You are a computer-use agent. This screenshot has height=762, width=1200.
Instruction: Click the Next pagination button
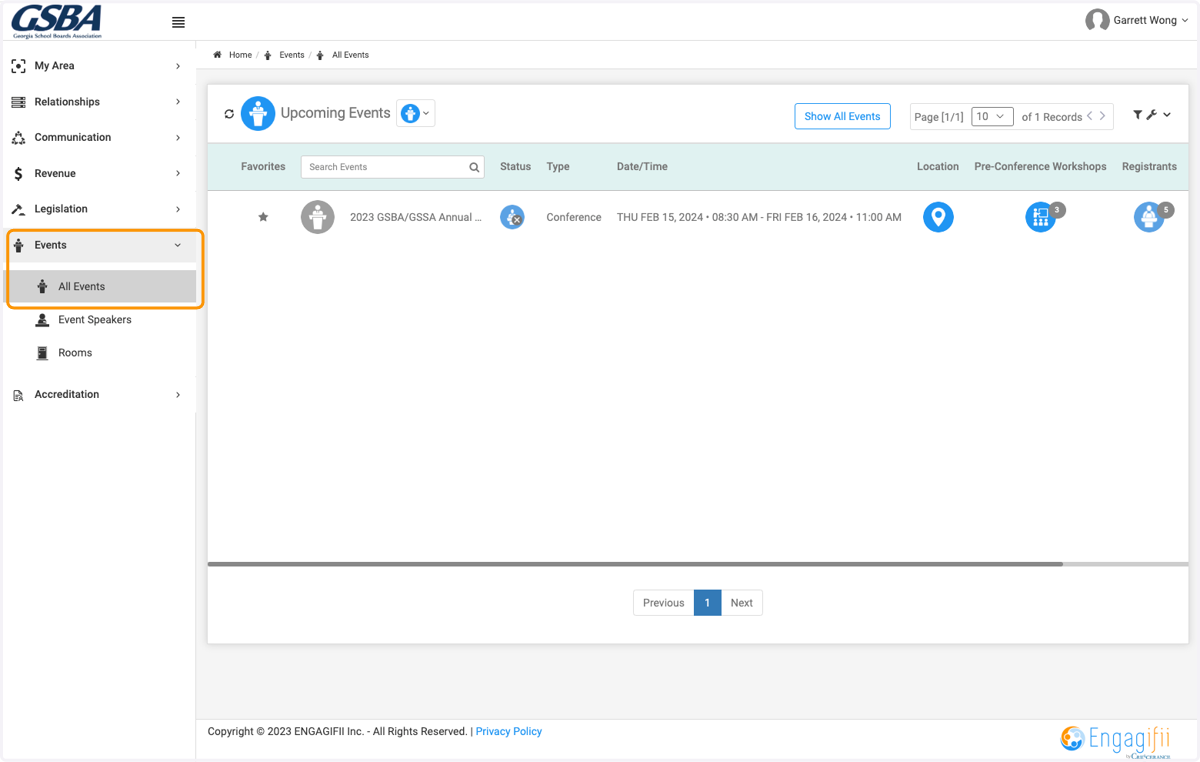tap(741, 603)
